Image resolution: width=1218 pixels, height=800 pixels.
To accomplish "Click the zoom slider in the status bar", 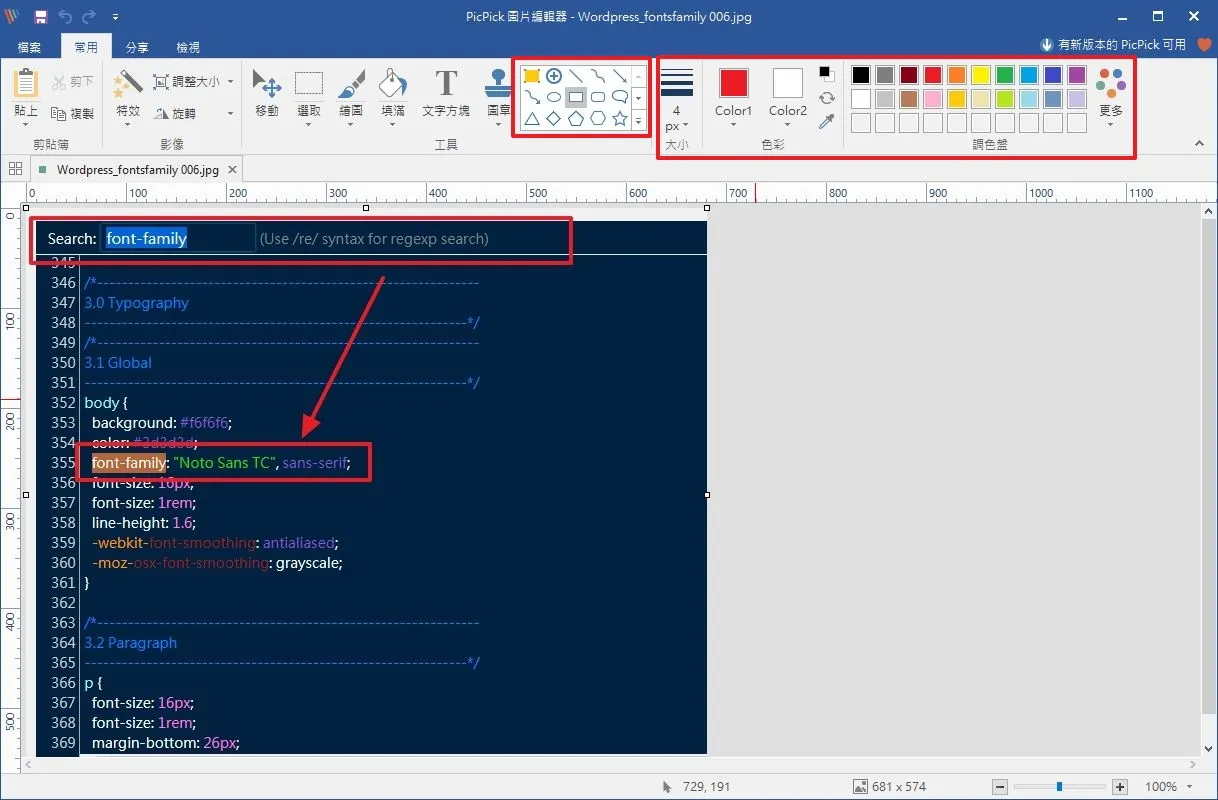I will click(1060, 787).
